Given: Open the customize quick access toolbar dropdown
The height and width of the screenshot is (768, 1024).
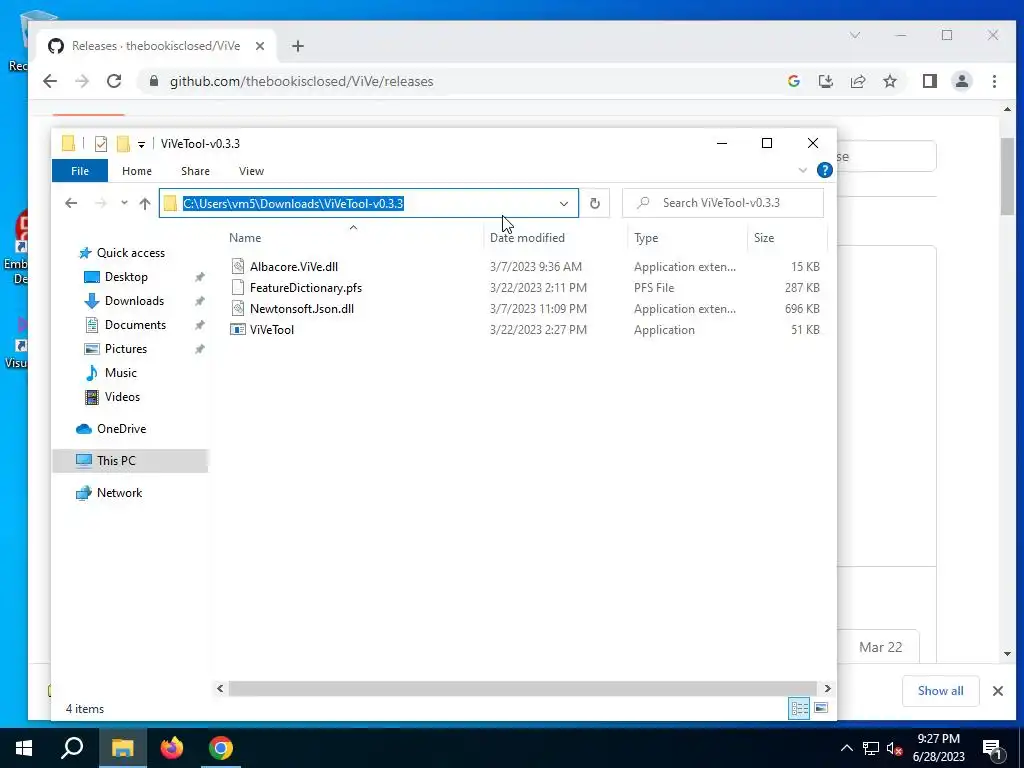Looking at the screenshot, I should [x=141, y=144].
